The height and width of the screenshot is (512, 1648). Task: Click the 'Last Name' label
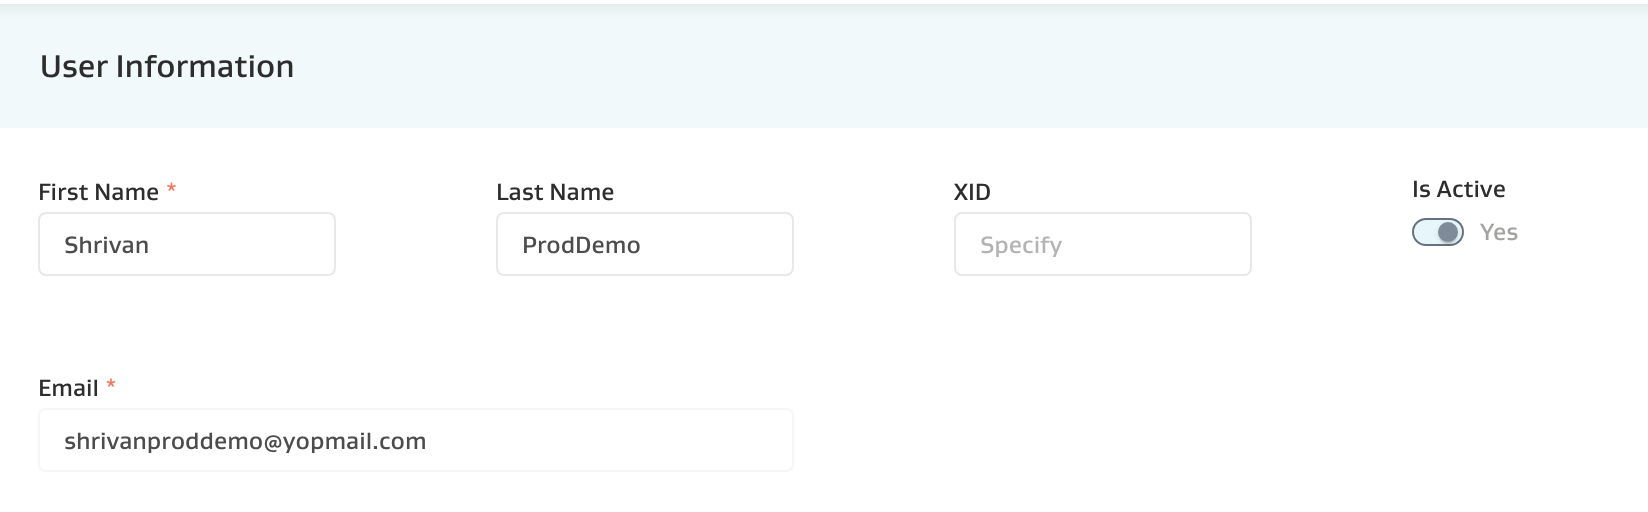pyautogui.click(x=555, y=192)
